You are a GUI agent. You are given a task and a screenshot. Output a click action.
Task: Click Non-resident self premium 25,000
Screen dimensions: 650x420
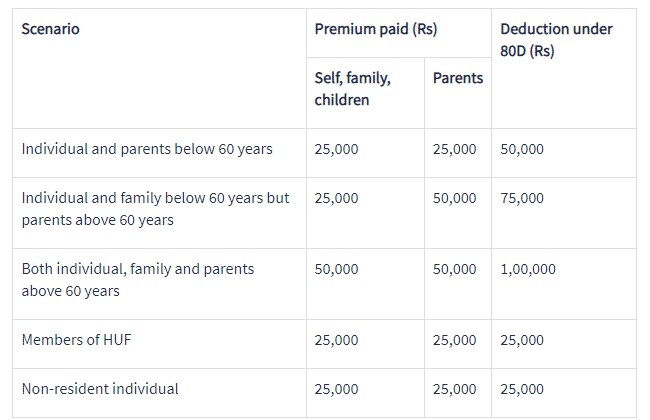click(336, 389)
